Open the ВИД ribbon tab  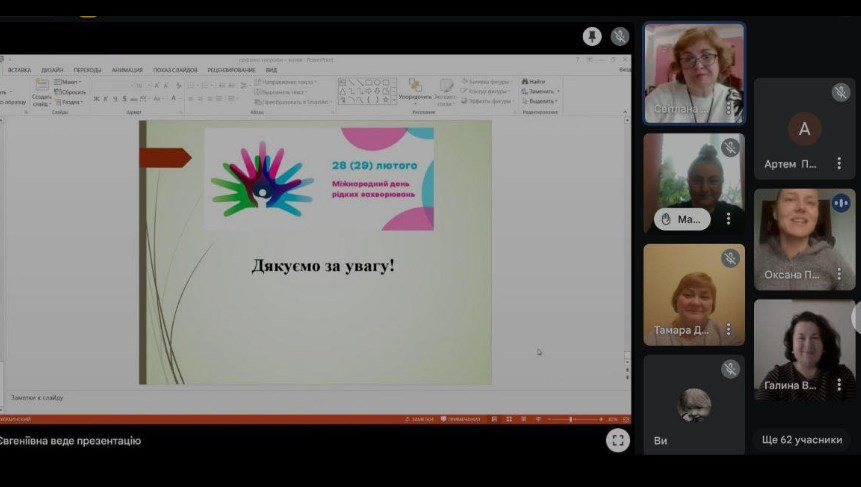coord(271,70)
